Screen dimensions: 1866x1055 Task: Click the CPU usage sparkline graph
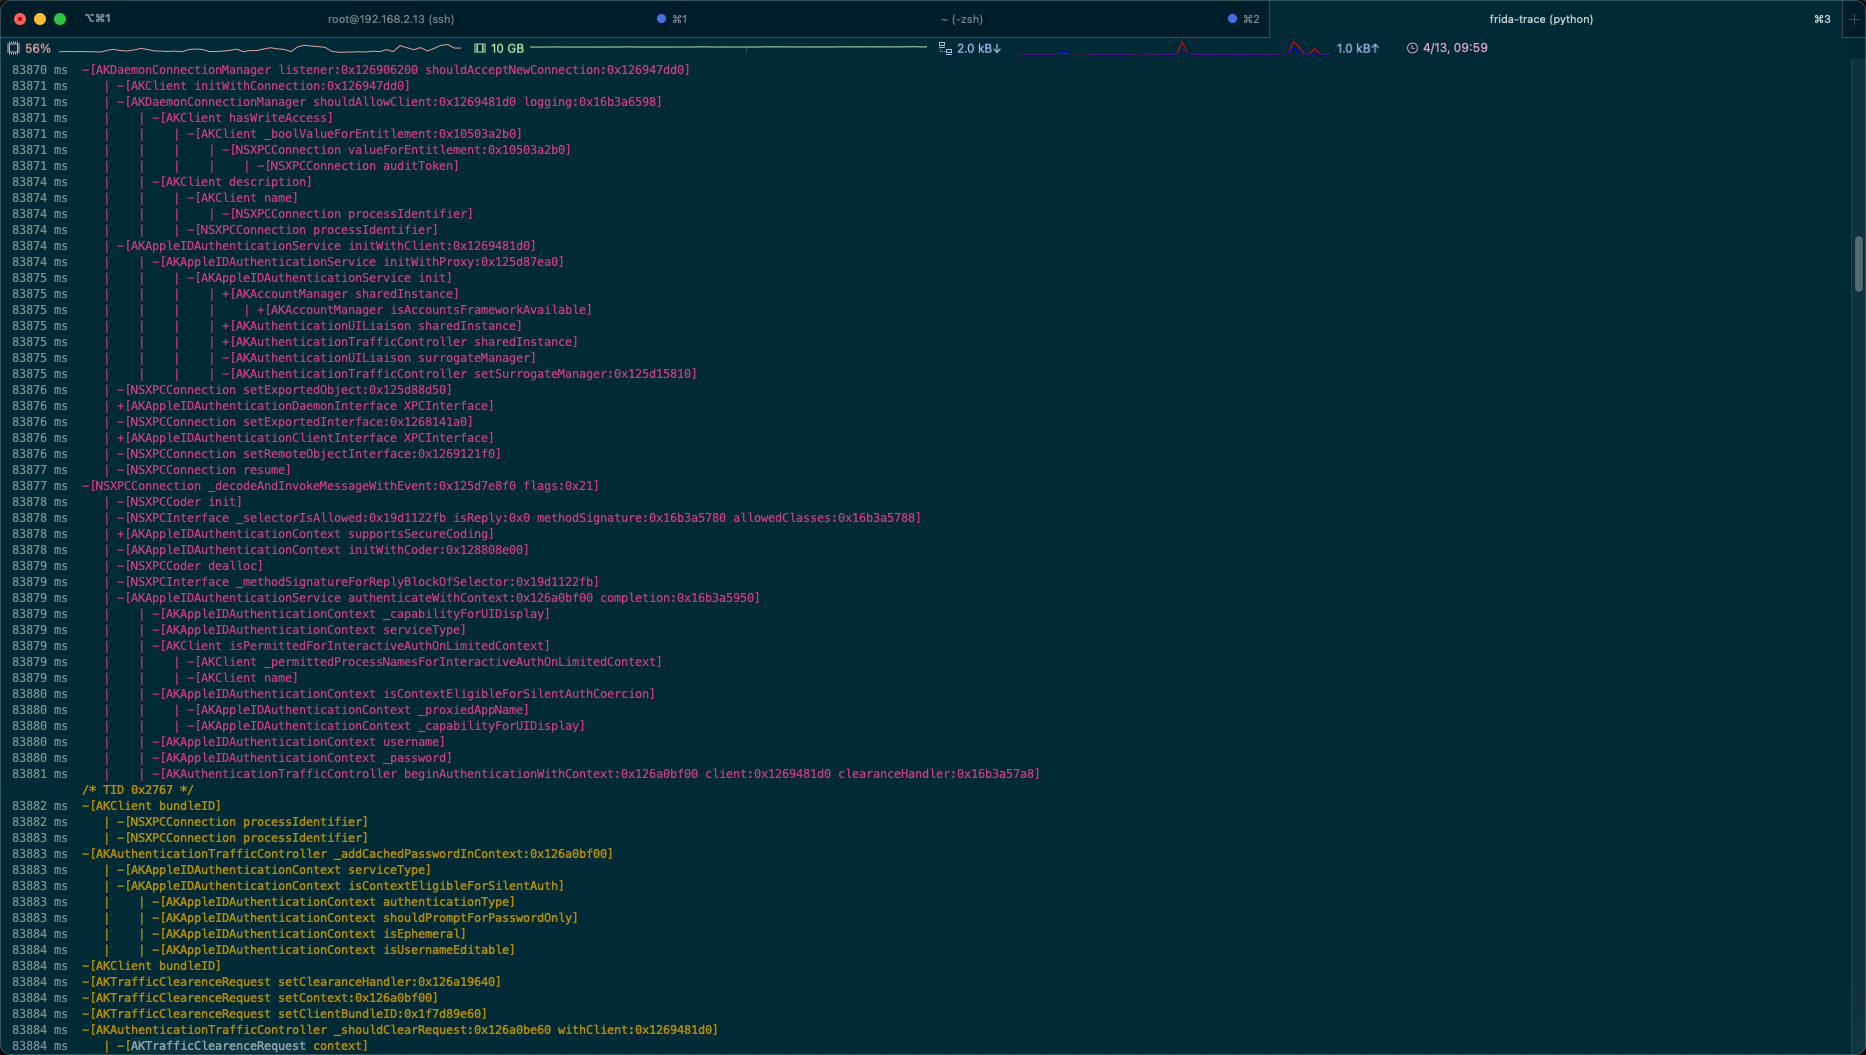(x=260, y=48)
